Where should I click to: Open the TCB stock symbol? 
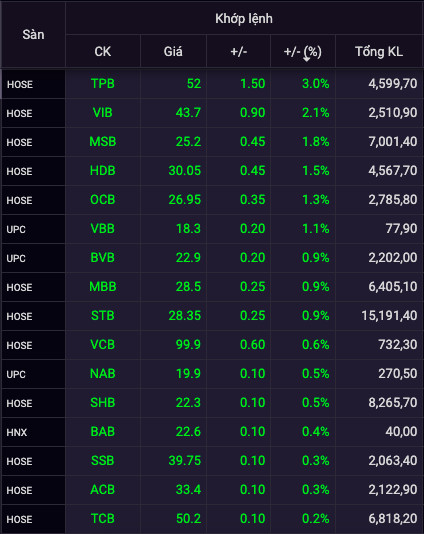[103, 518]
